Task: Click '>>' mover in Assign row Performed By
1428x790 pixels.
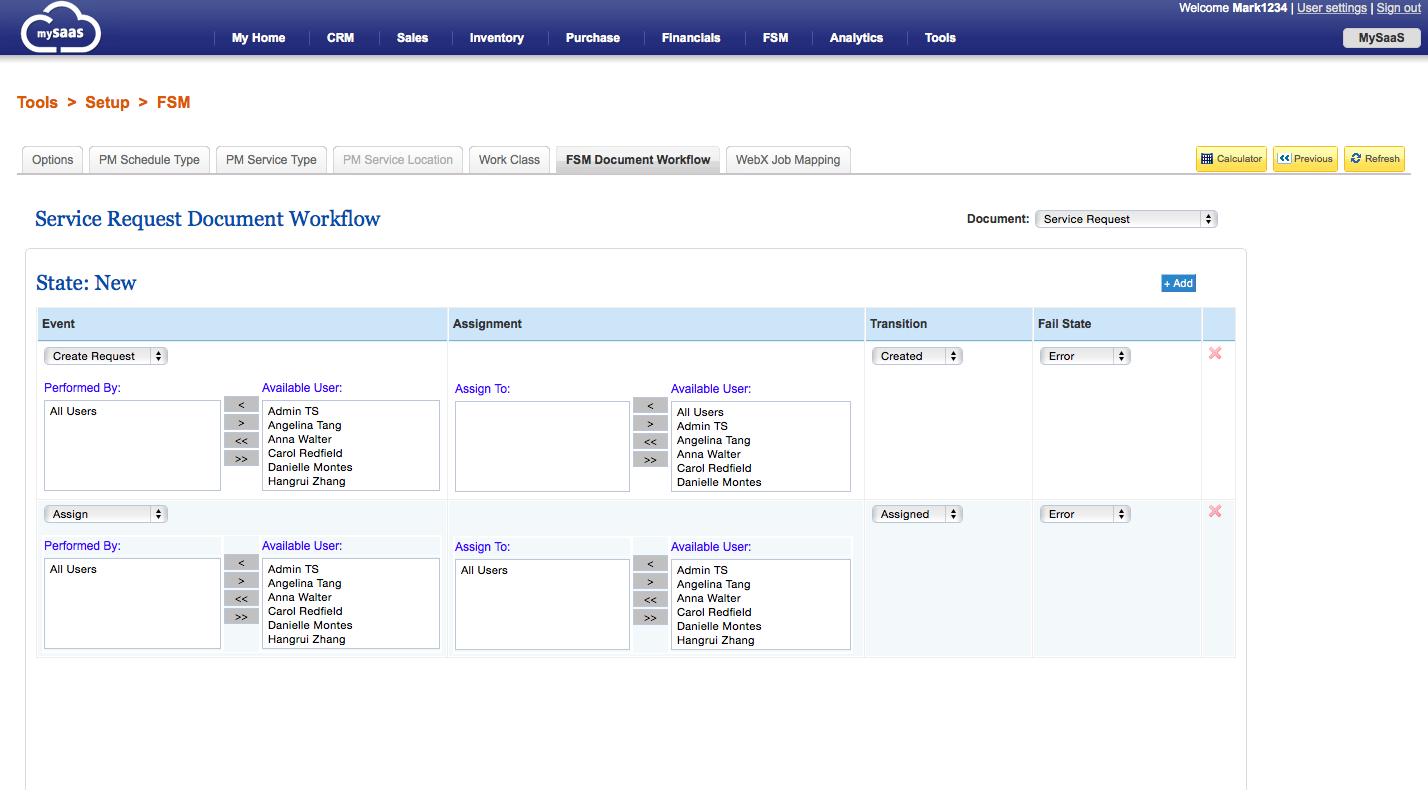Action: coord(241,617)
